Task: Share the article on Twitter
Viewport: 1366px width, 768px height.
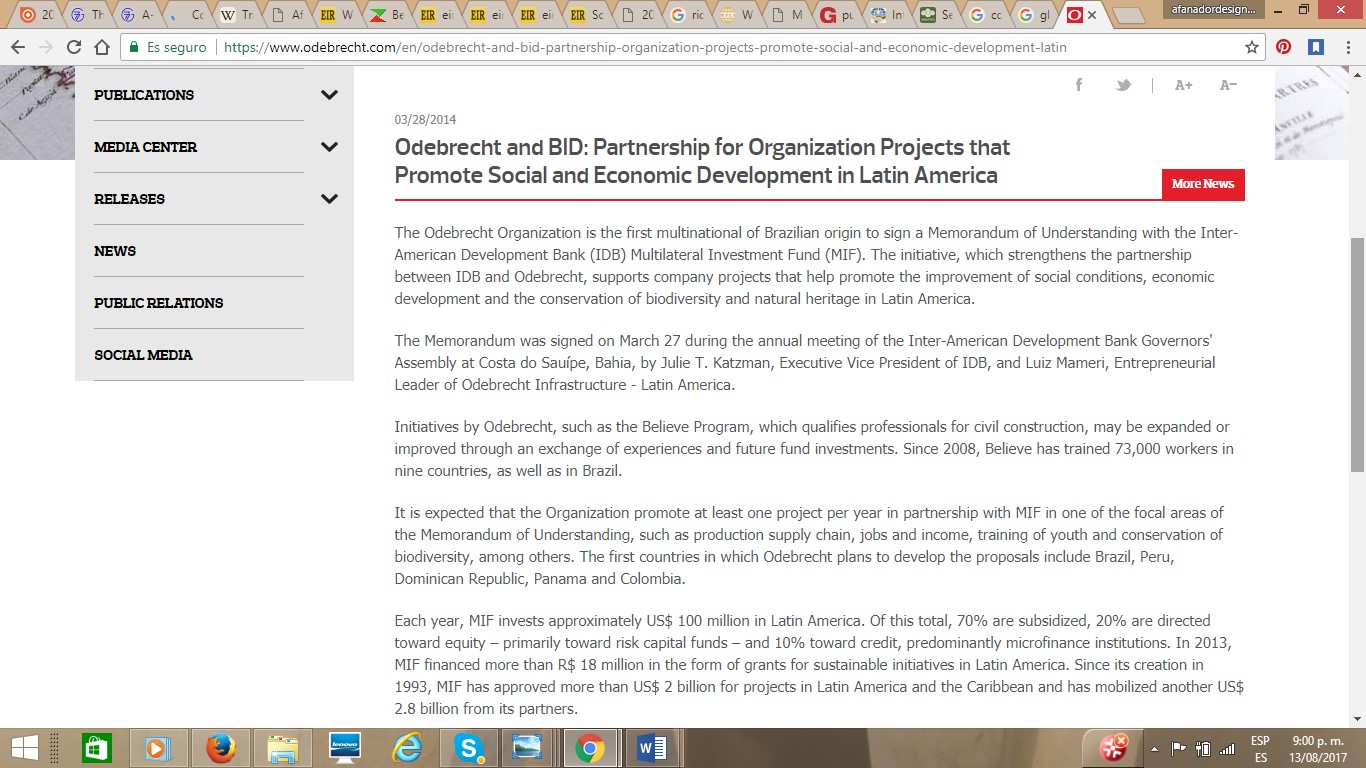Action: [1123, 85]
